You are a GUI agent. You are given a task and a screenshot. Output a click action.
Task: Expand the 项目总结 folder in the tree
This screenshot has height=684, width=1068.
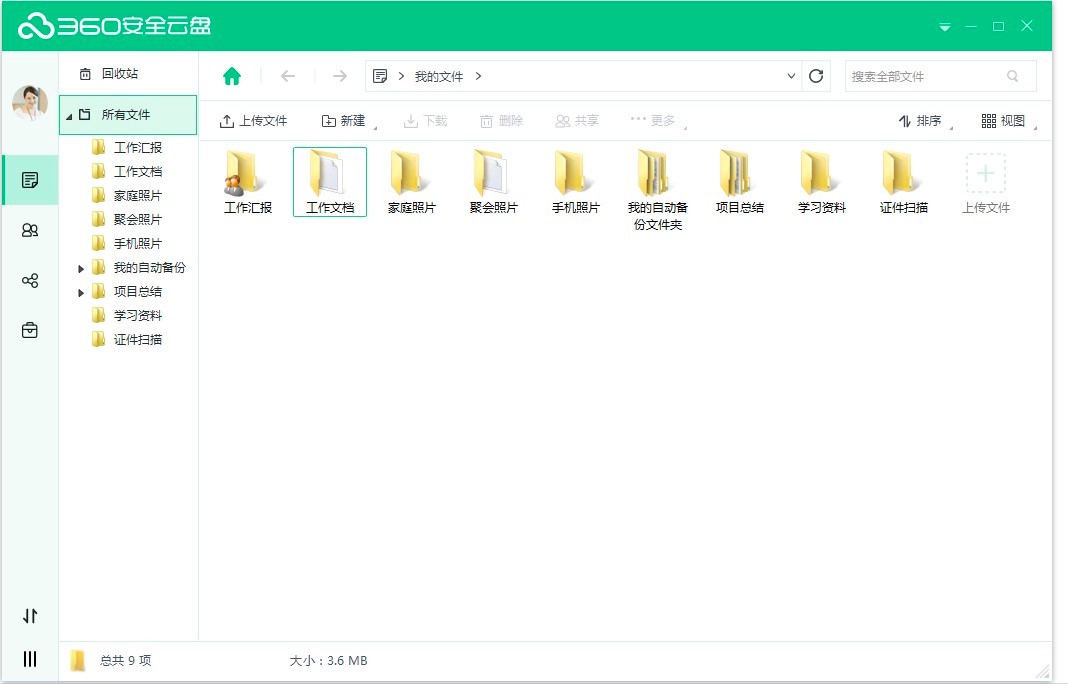click(x=81, y=291)
